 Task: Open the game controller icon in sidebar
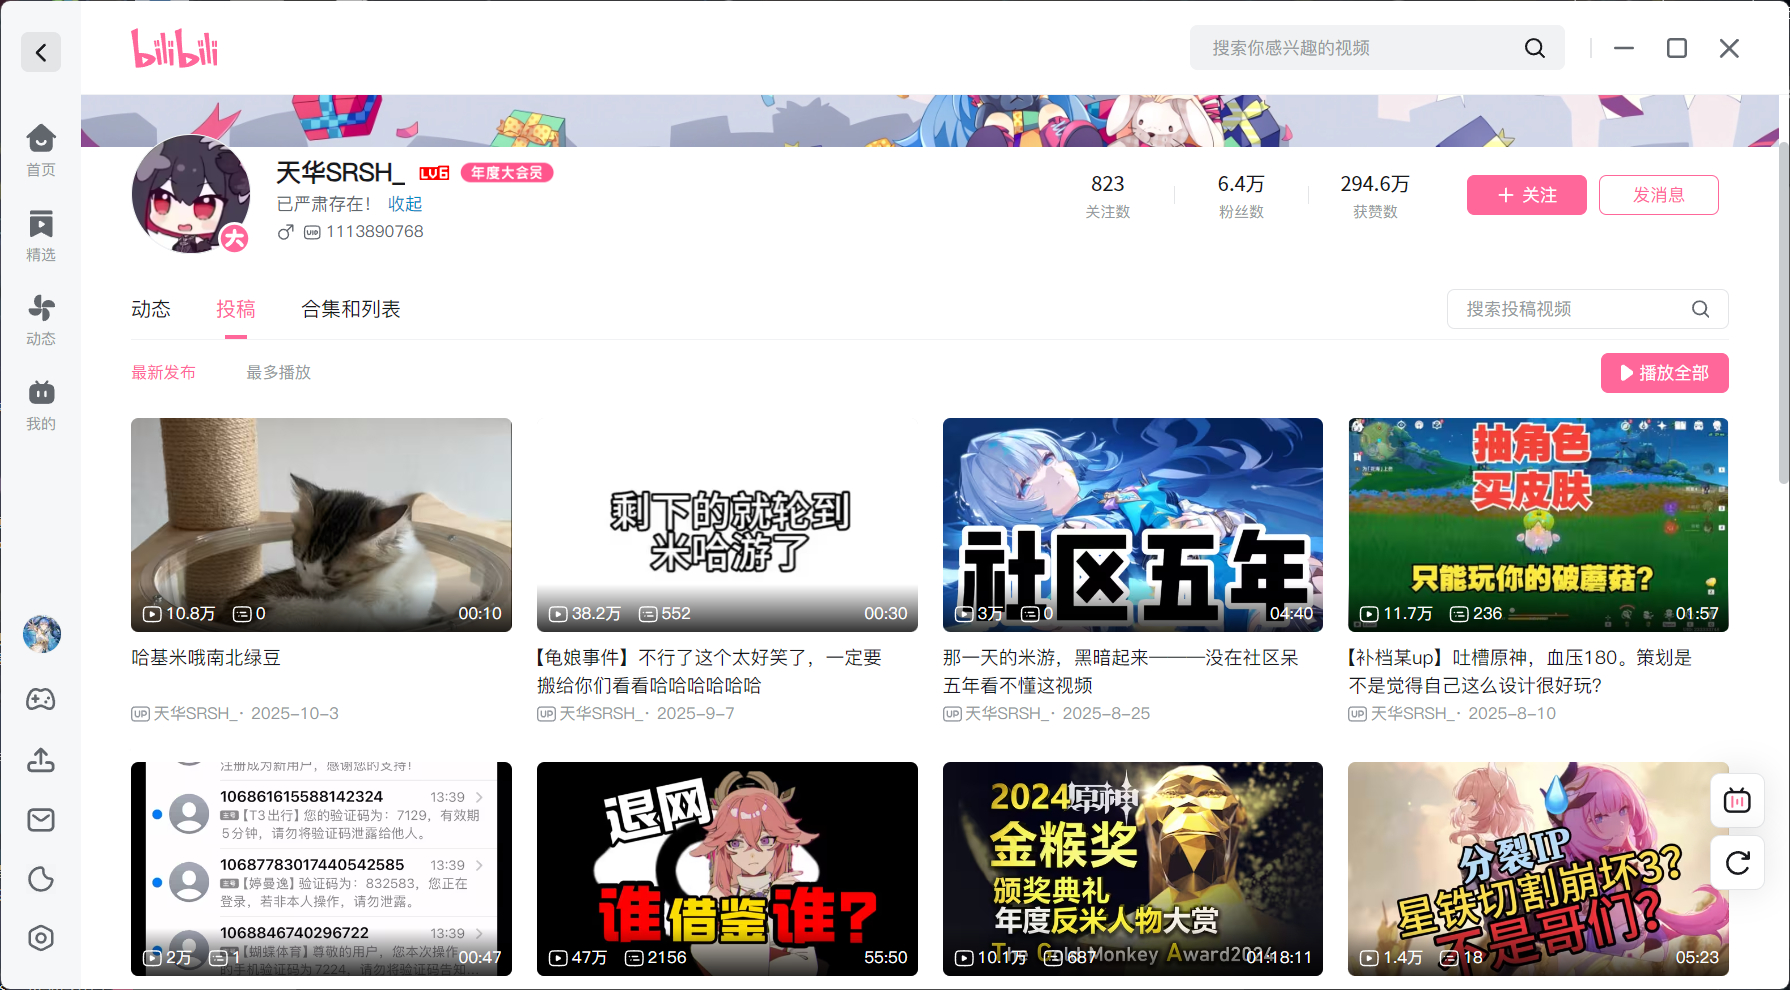click(41, 699)
